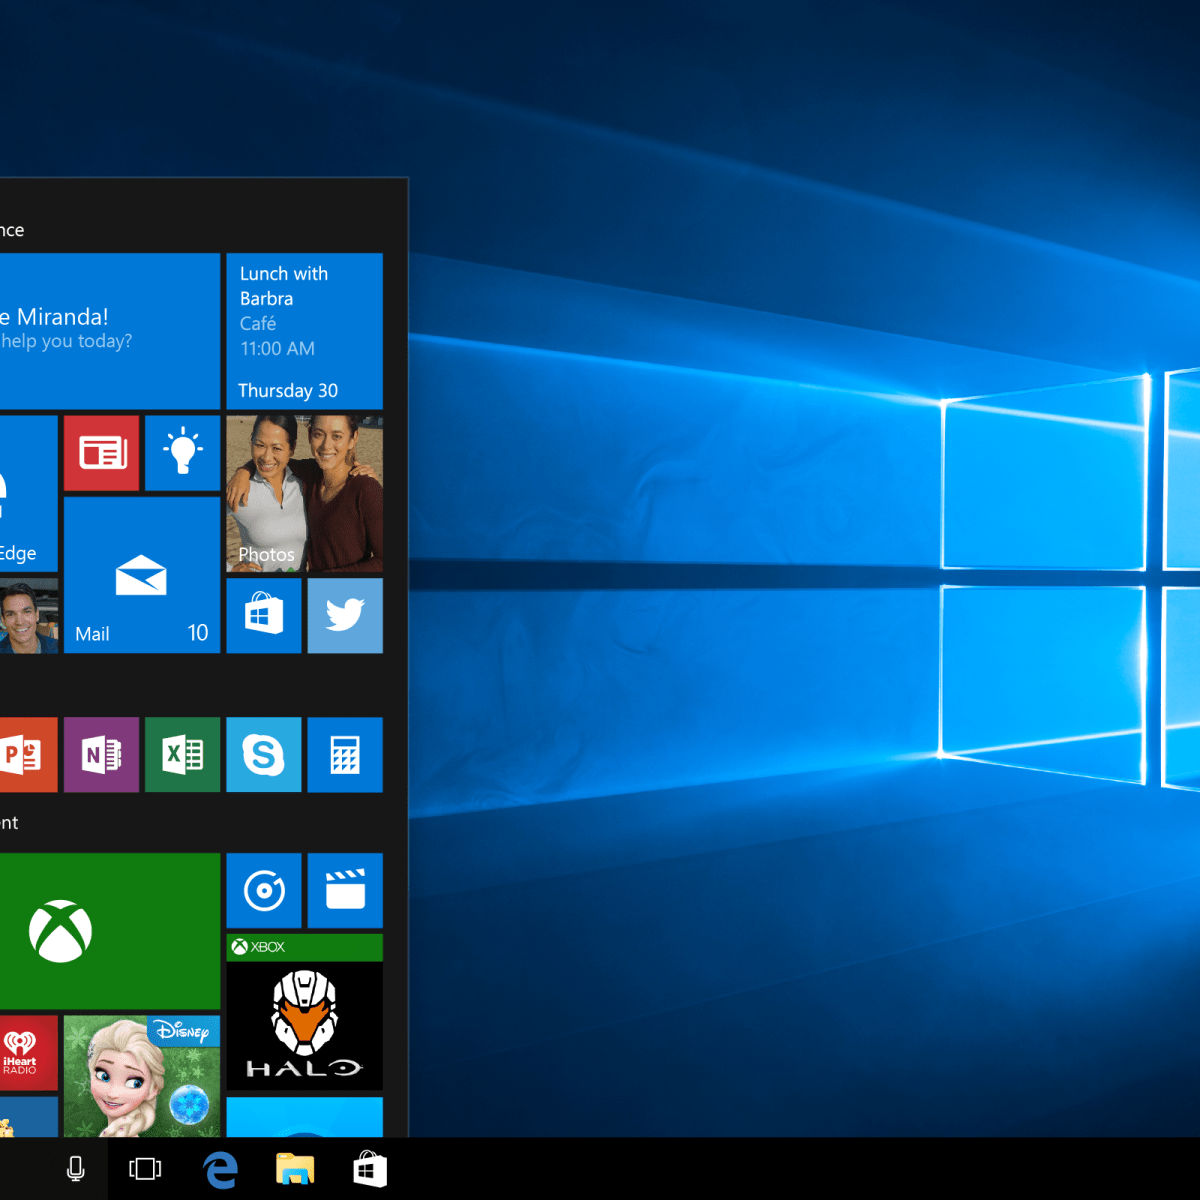Open the Xbox tile
This screenshot has width=1200, height=1200.
110,931
